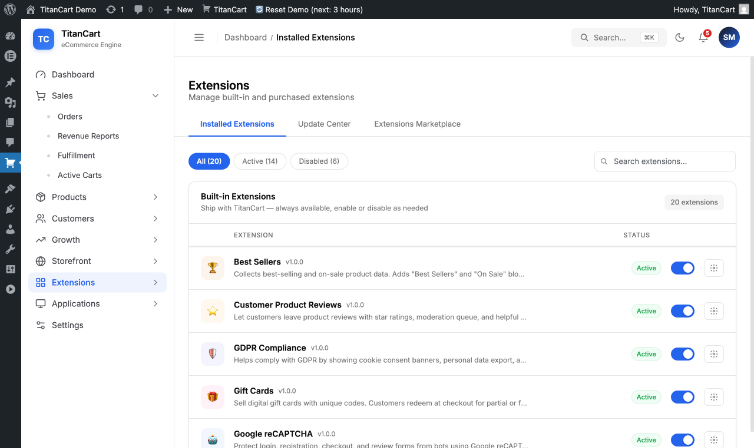This screenshot has height=448, width=754.
Task: Open GDPR Compliance options grid icon
Action: tap(714, 354)
